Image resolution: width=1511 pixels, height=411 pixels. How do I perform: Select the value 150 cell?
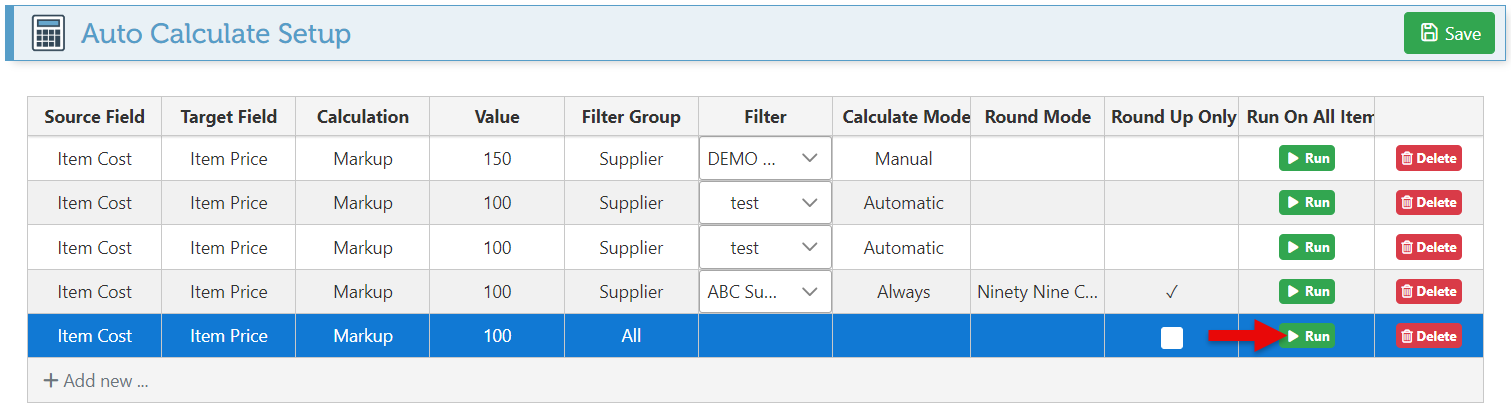[497, 159]
